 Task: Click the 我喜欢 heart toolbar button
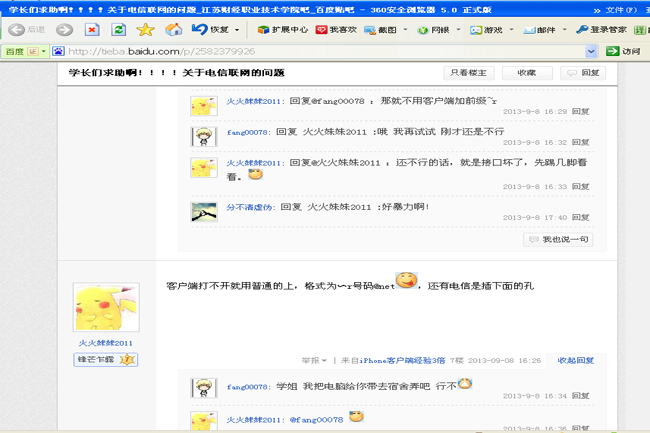point(337,30)
